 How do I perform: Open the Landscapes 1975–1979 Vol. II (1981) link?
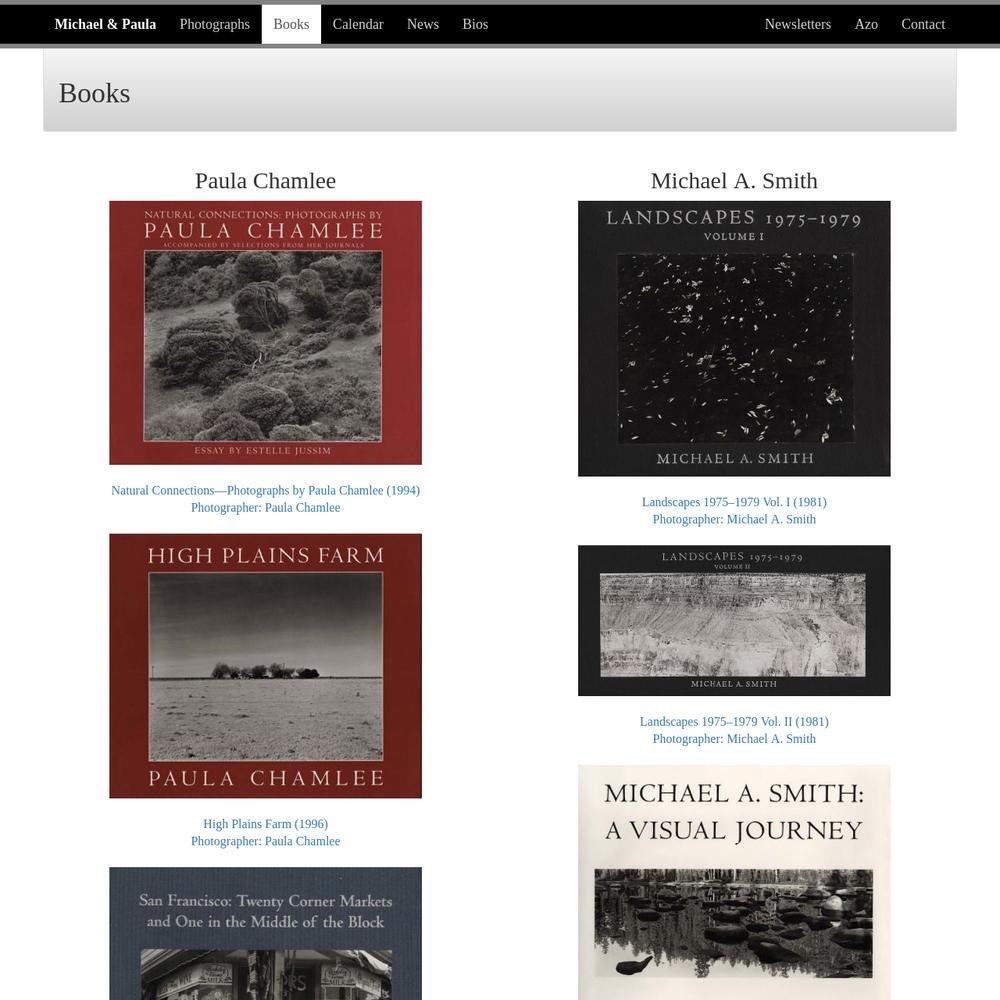click(x=734, y=721)
